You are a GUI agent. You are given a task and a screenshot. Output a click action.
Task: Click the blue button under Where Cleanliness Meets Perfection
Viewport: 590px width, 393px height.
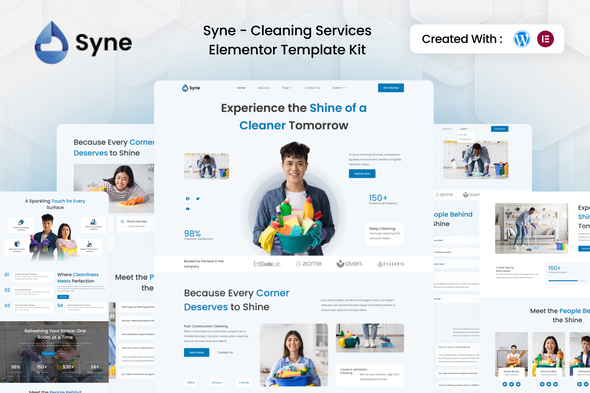pos(63,297)
